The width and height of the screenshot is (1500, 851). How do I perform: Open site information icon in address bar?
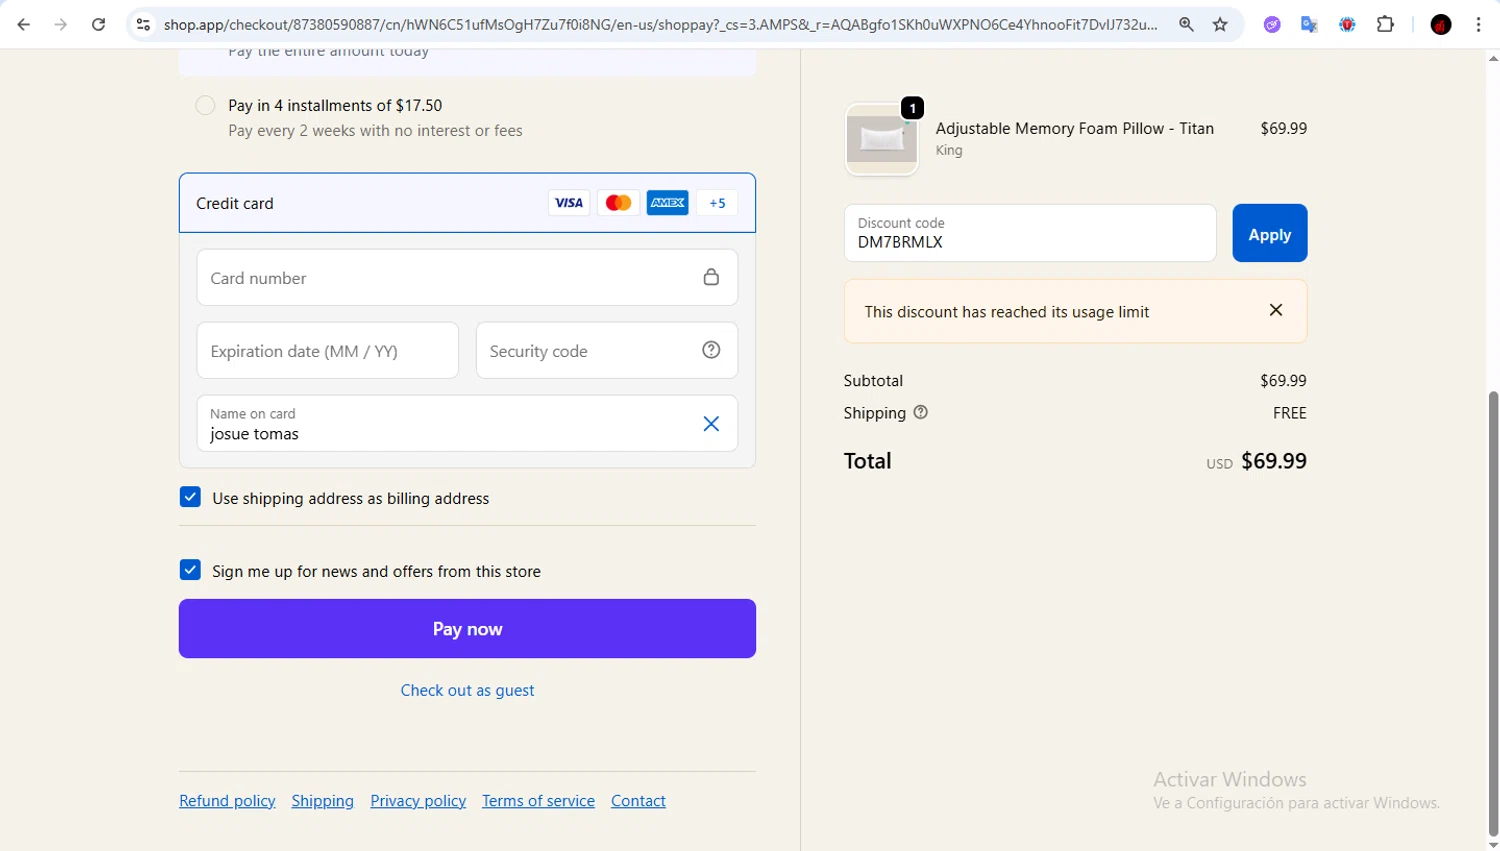143,24
